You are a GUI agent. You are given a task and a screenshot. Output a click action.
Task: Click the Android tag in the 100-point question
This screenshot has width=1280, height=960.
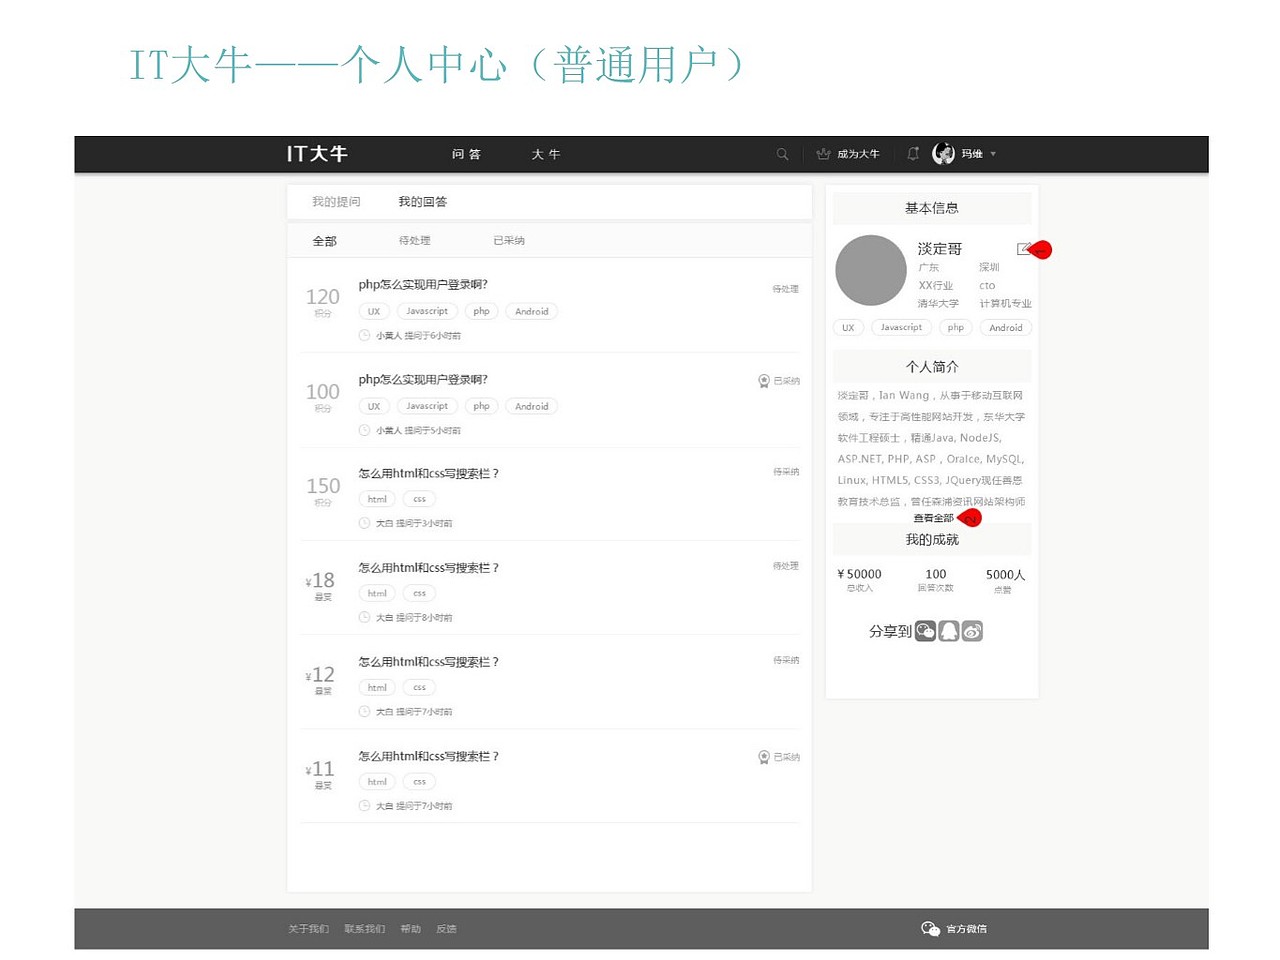click(532, 407)
